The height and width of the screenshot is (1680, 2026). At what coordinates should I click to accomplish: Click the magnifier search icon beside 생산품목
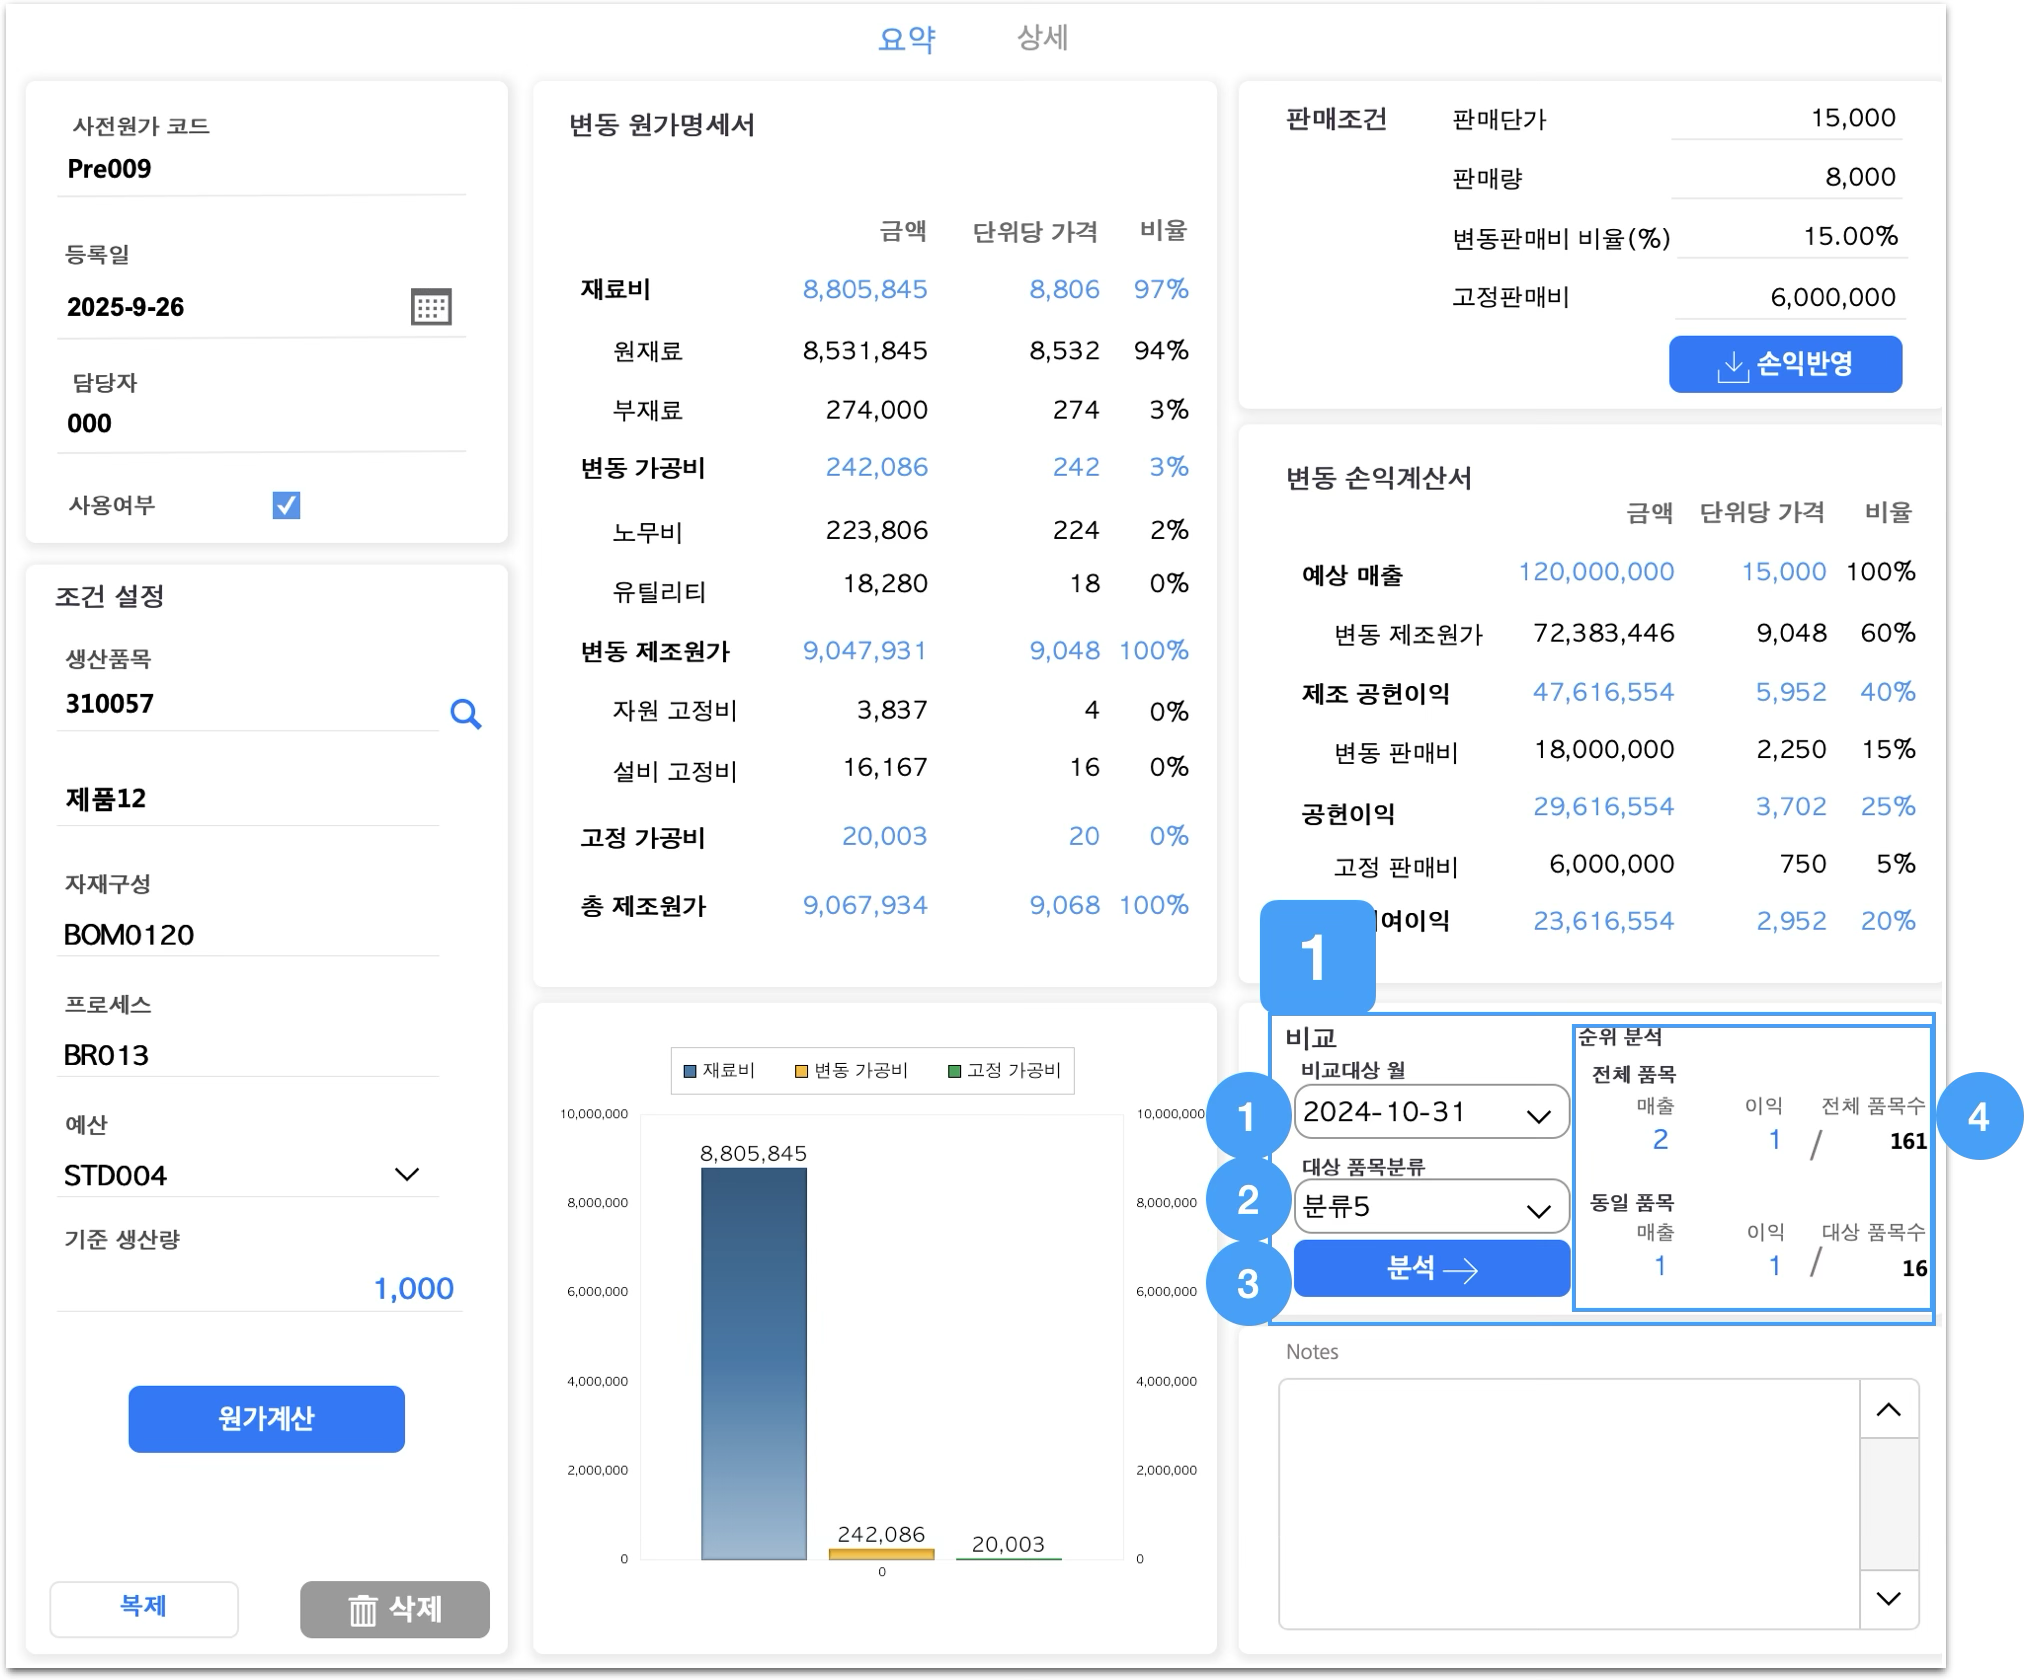pos(465,714)
